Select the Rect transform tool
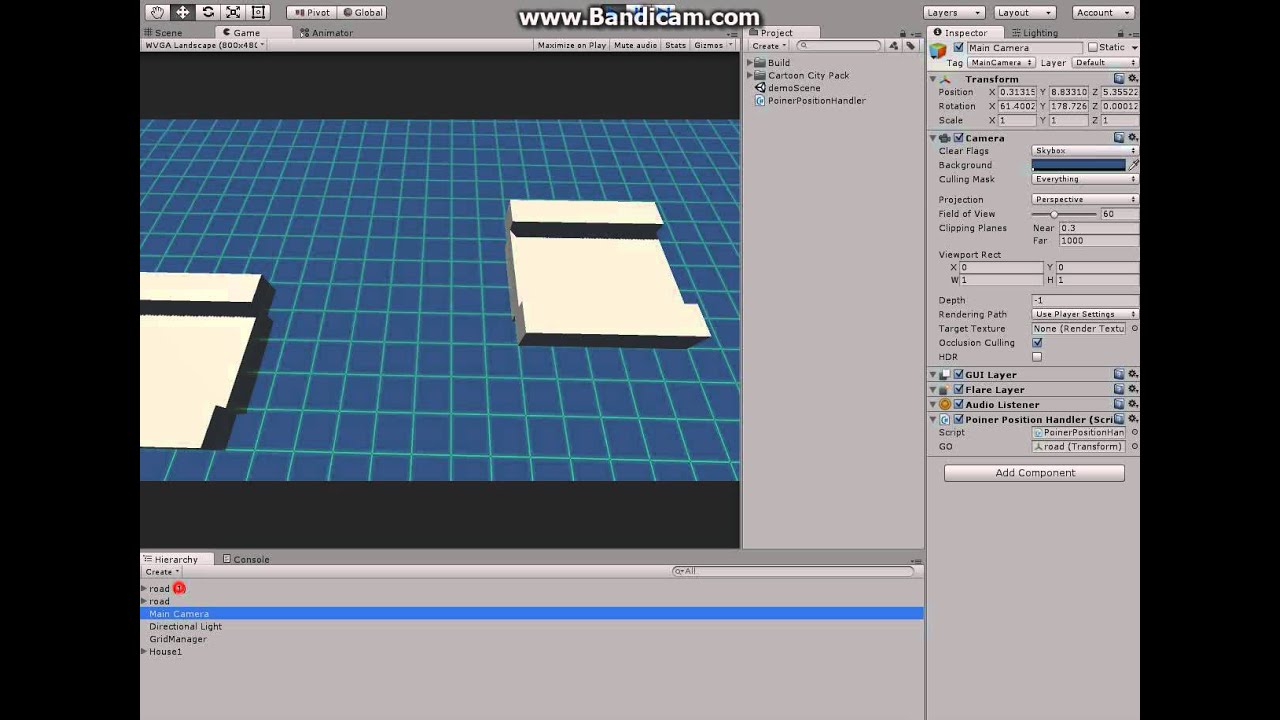The image size is (1280, 720). [258, 12]
